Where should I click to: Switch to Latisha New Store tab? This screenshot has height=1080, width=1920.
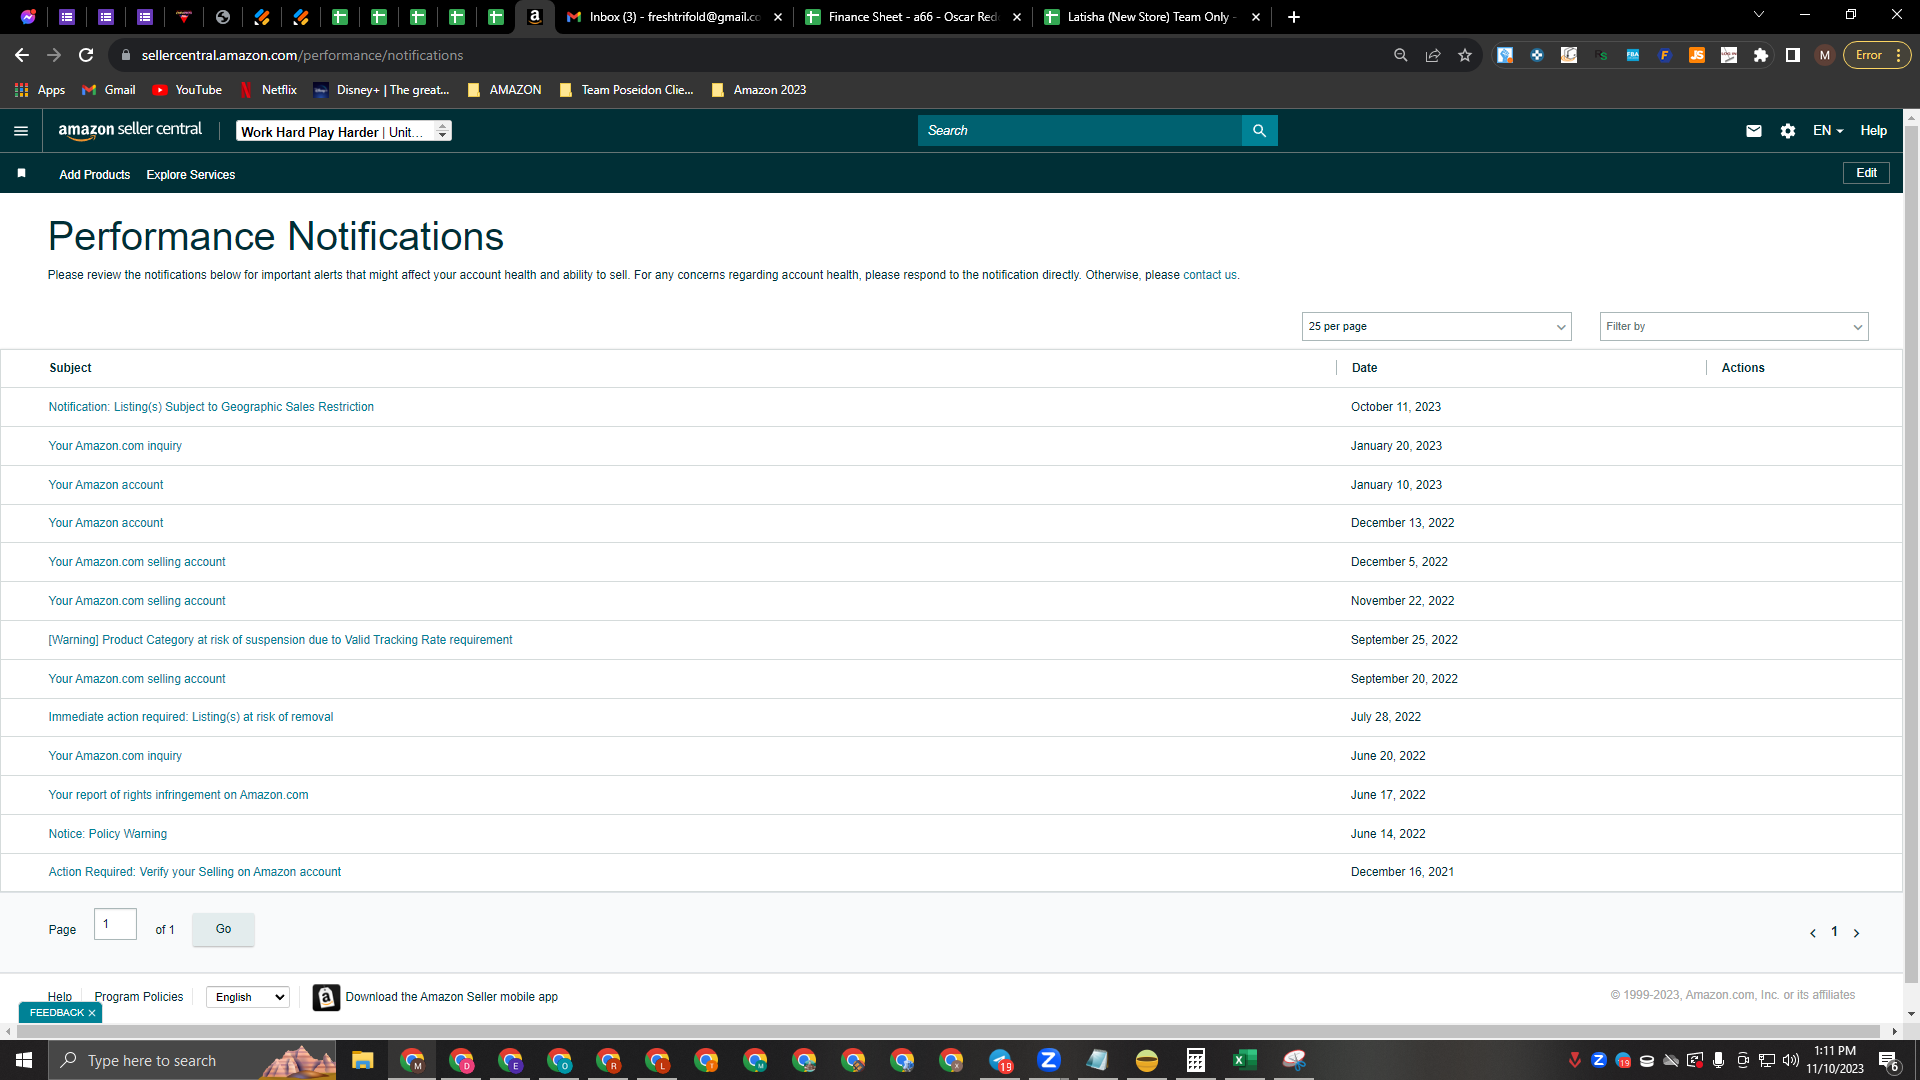pos(1150,17)
